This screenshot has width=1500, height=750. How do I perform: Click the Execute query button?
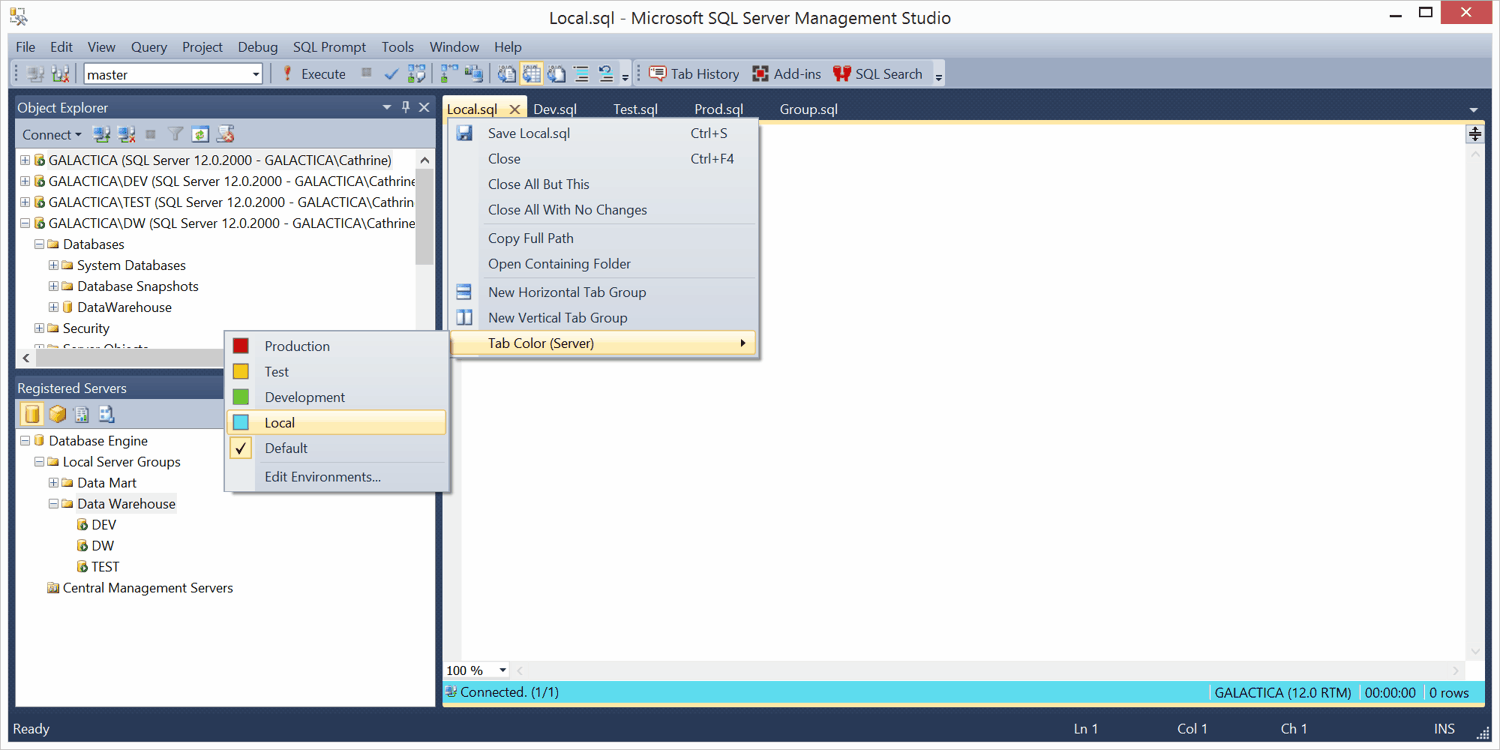pyautogui.click(x=314, y=74)
